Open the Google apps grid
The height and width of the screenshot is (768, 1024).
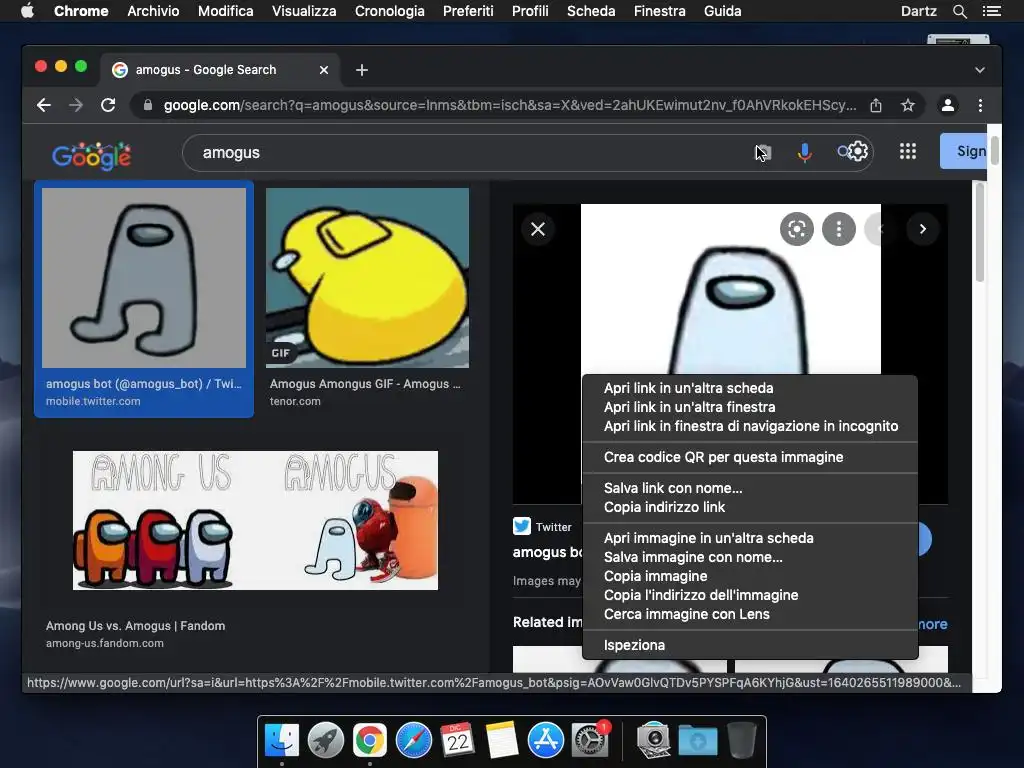coord(908,152)
